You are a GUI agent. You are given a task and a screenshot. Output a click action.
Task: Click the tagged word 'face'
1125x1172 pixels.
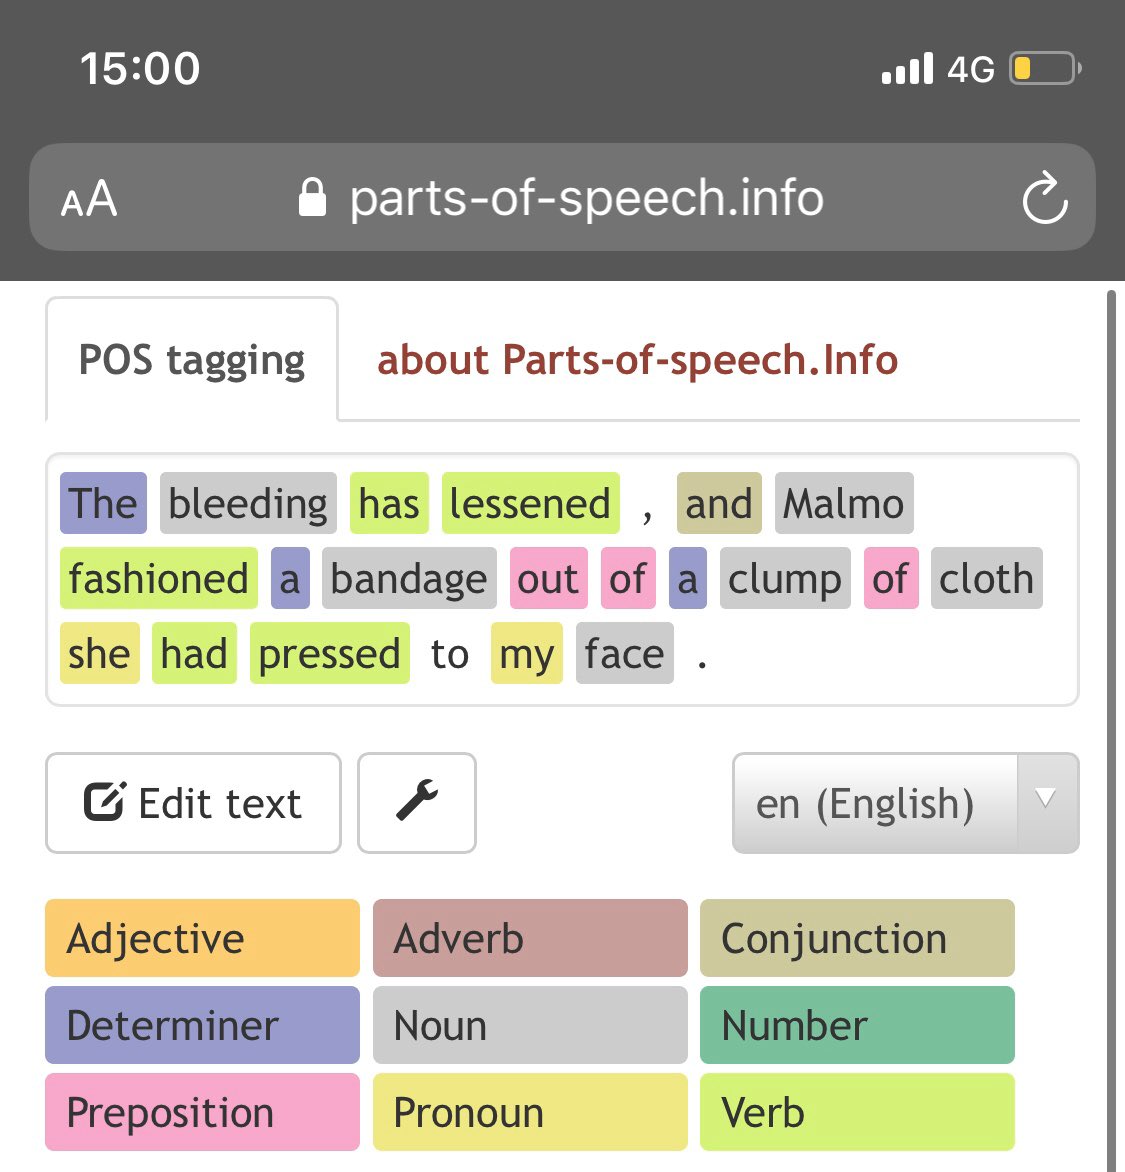[624, 653]
